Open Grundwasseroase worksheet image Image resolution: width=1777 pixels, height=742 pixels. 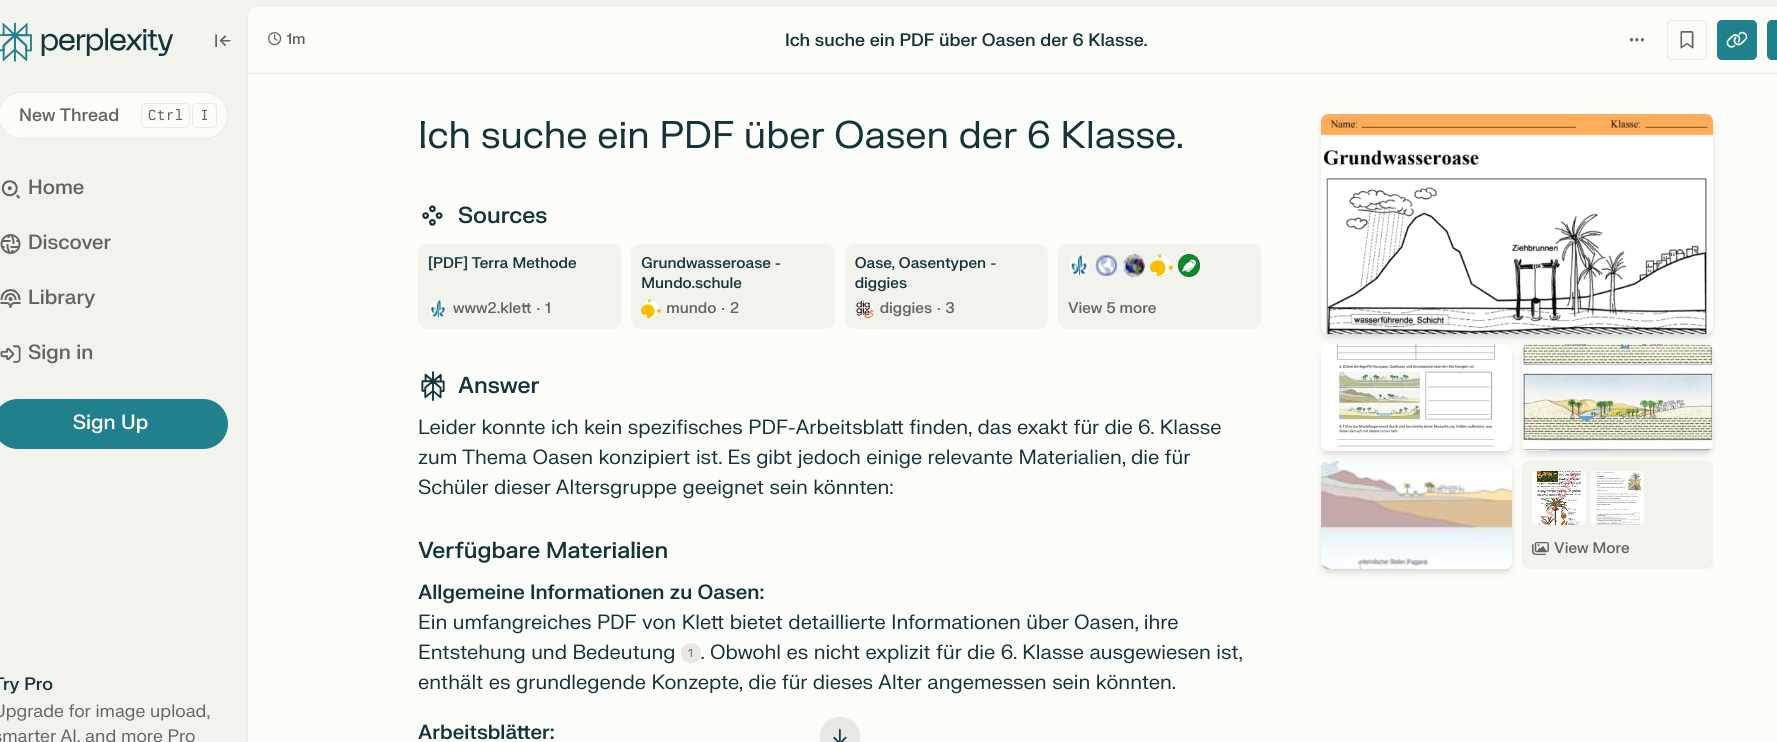coord(1516,225)
